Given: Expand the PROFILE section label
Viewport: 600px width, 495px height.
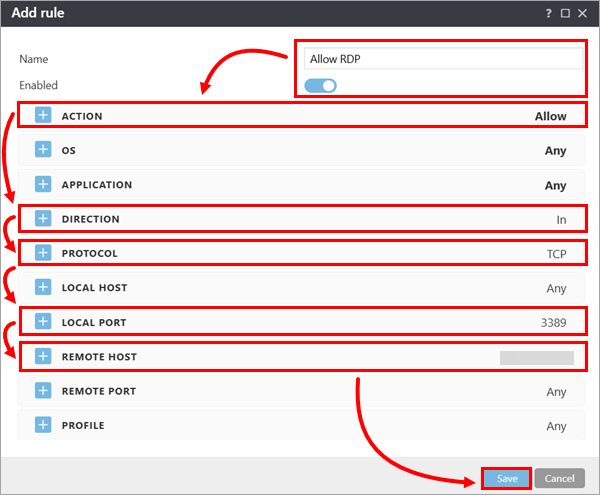Looking at the screenshot, I should 83,425.
